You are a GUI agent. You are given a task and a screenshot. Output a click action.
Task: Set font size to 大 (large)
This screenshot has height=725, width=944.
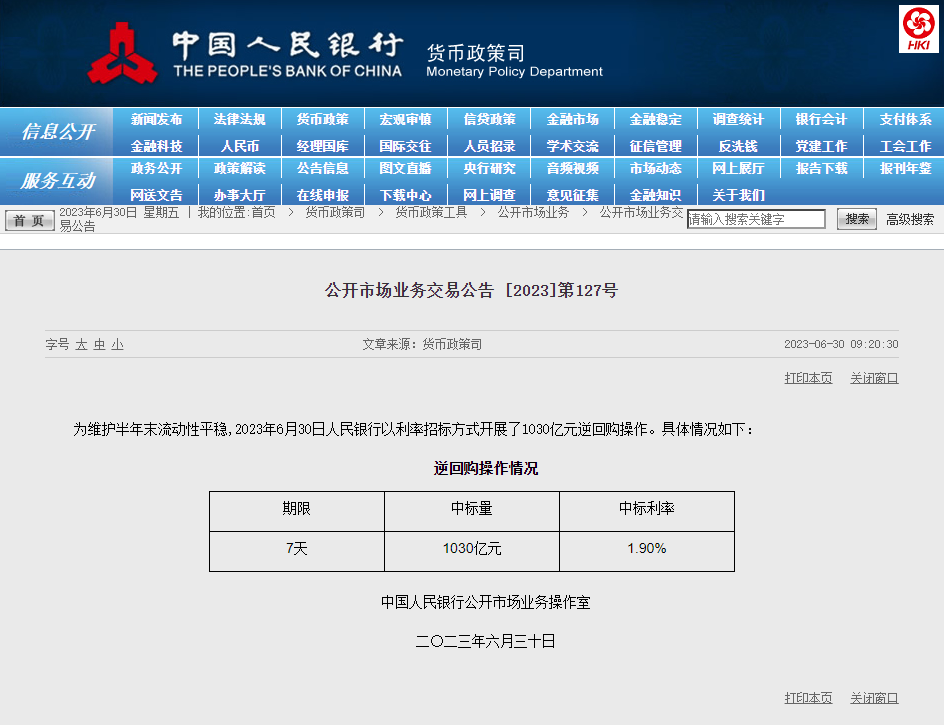click(x=82, y=344)
